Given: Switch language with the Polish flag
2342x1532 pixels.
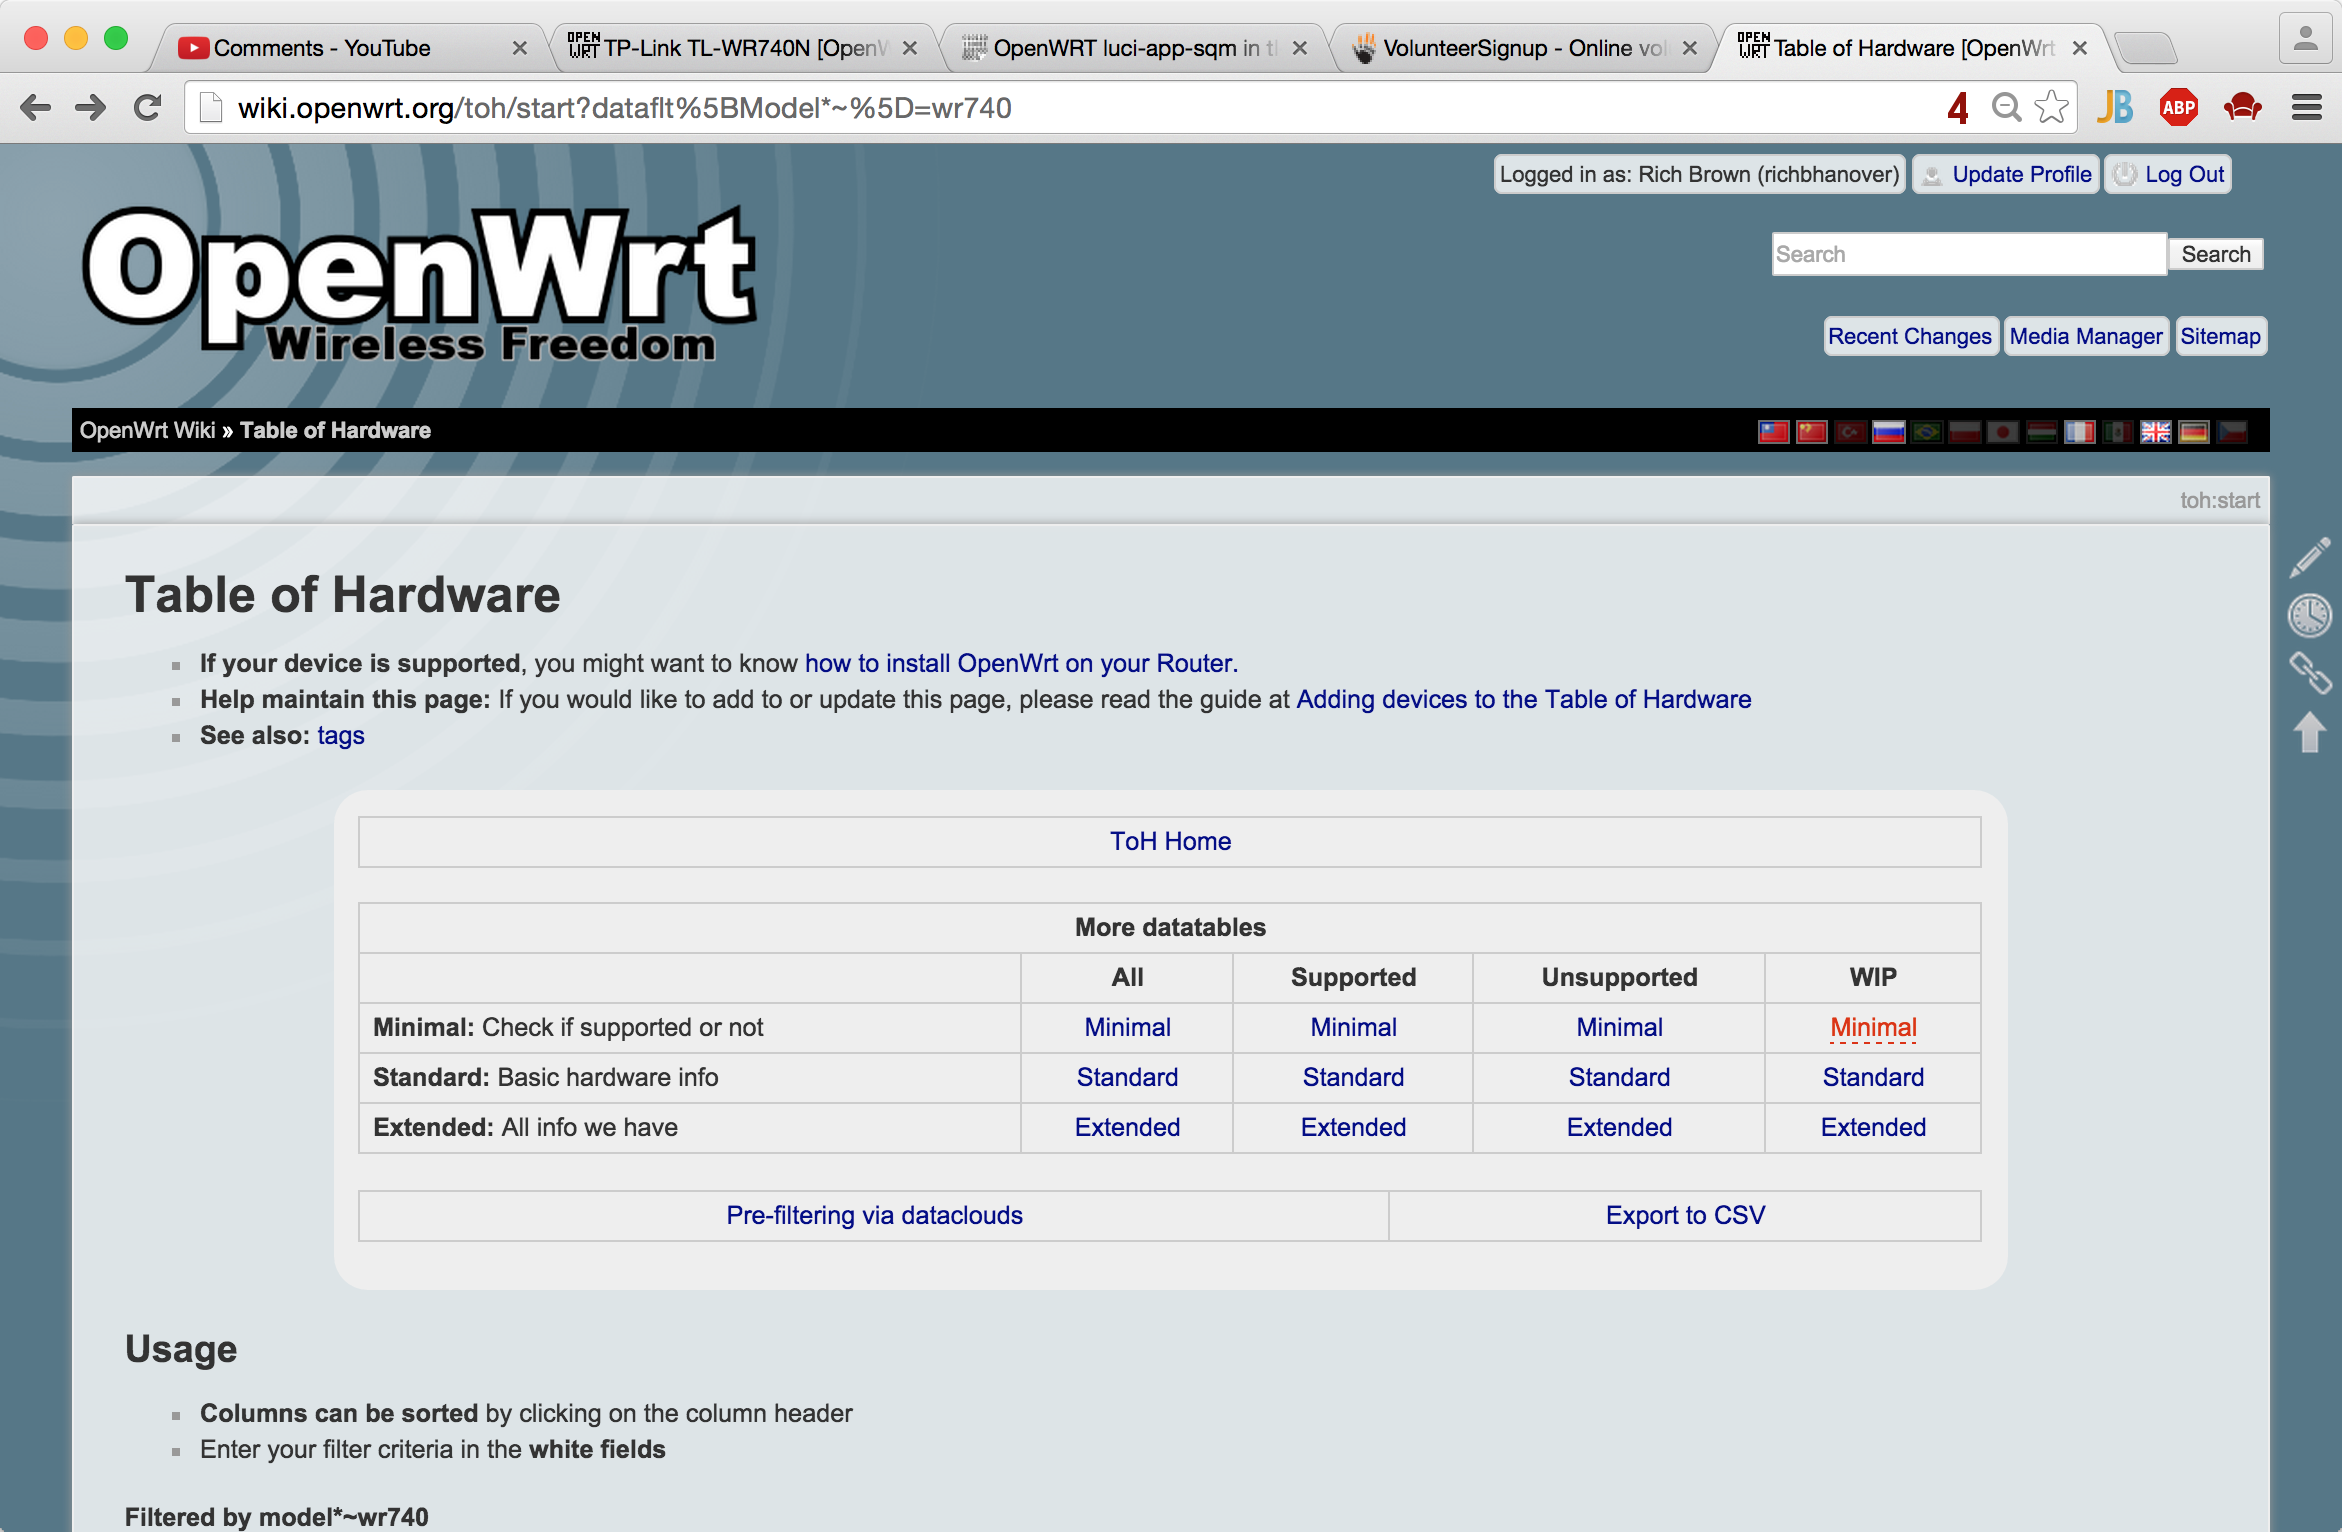Looking at the screenshot, I should pos(1965,431).
